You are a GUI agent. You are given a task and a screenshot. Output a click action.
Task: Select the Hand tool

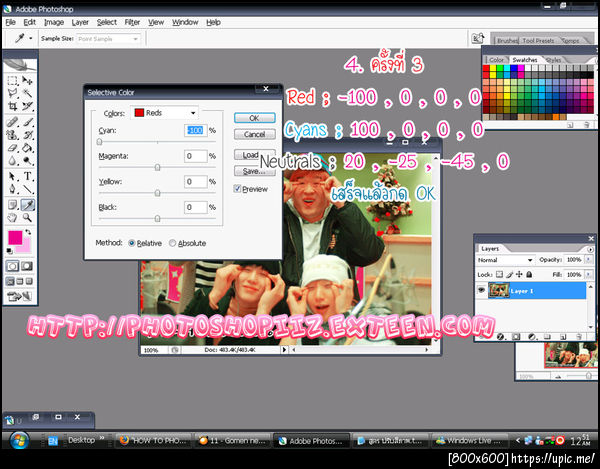[x=13, y=218]
